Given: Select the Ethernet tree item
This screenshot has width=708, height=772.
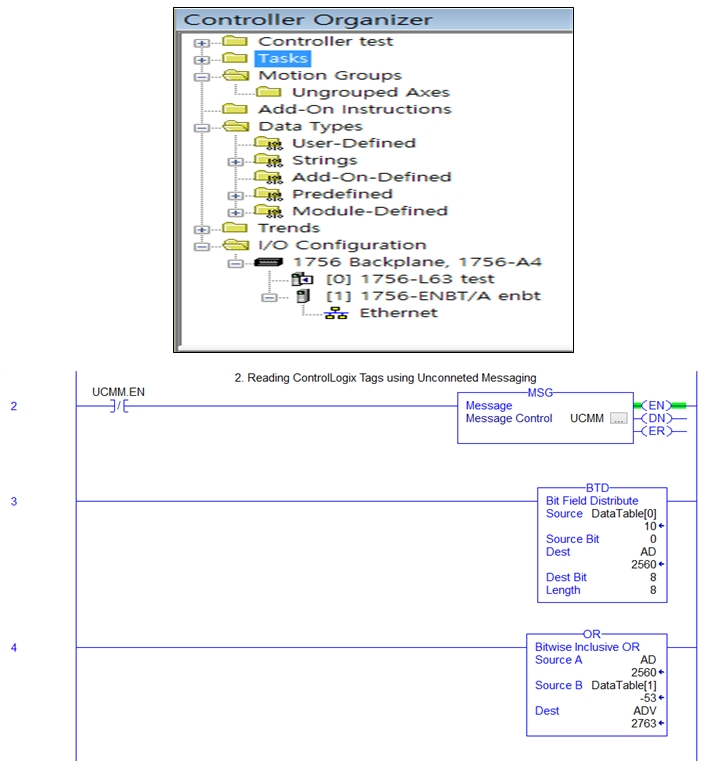Looking at the screenshot, I should click(x=398, y=313).
